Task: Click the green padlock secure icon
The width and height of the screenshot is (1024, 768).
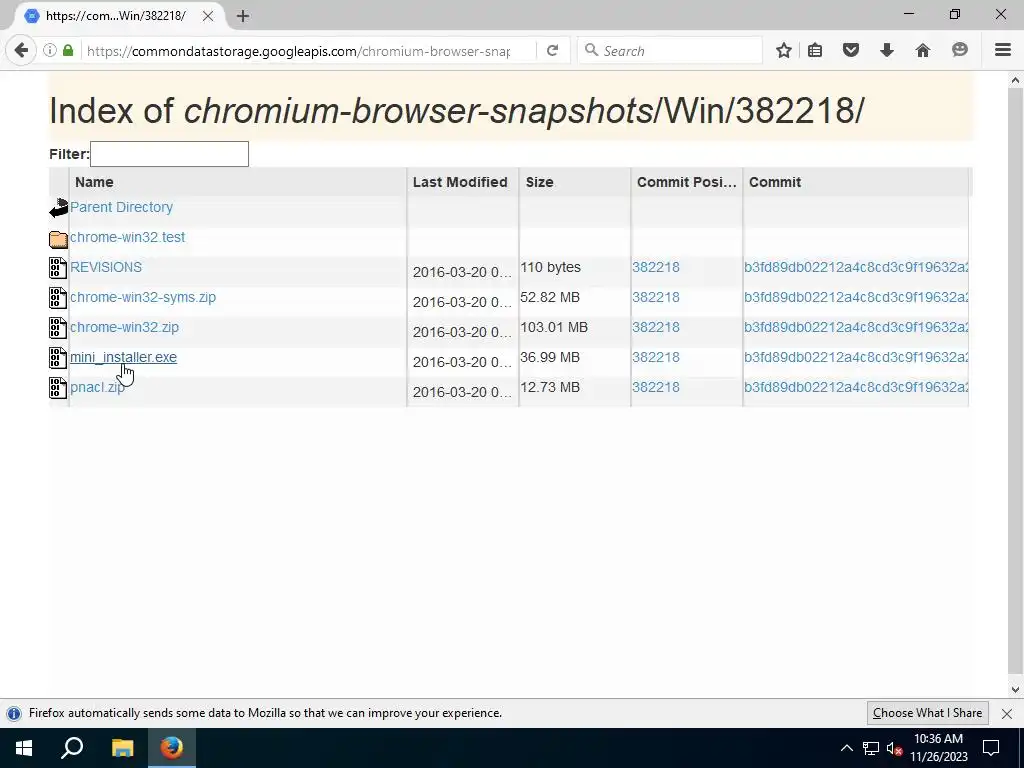Action: pyautogui.click(x=68, y=50)
